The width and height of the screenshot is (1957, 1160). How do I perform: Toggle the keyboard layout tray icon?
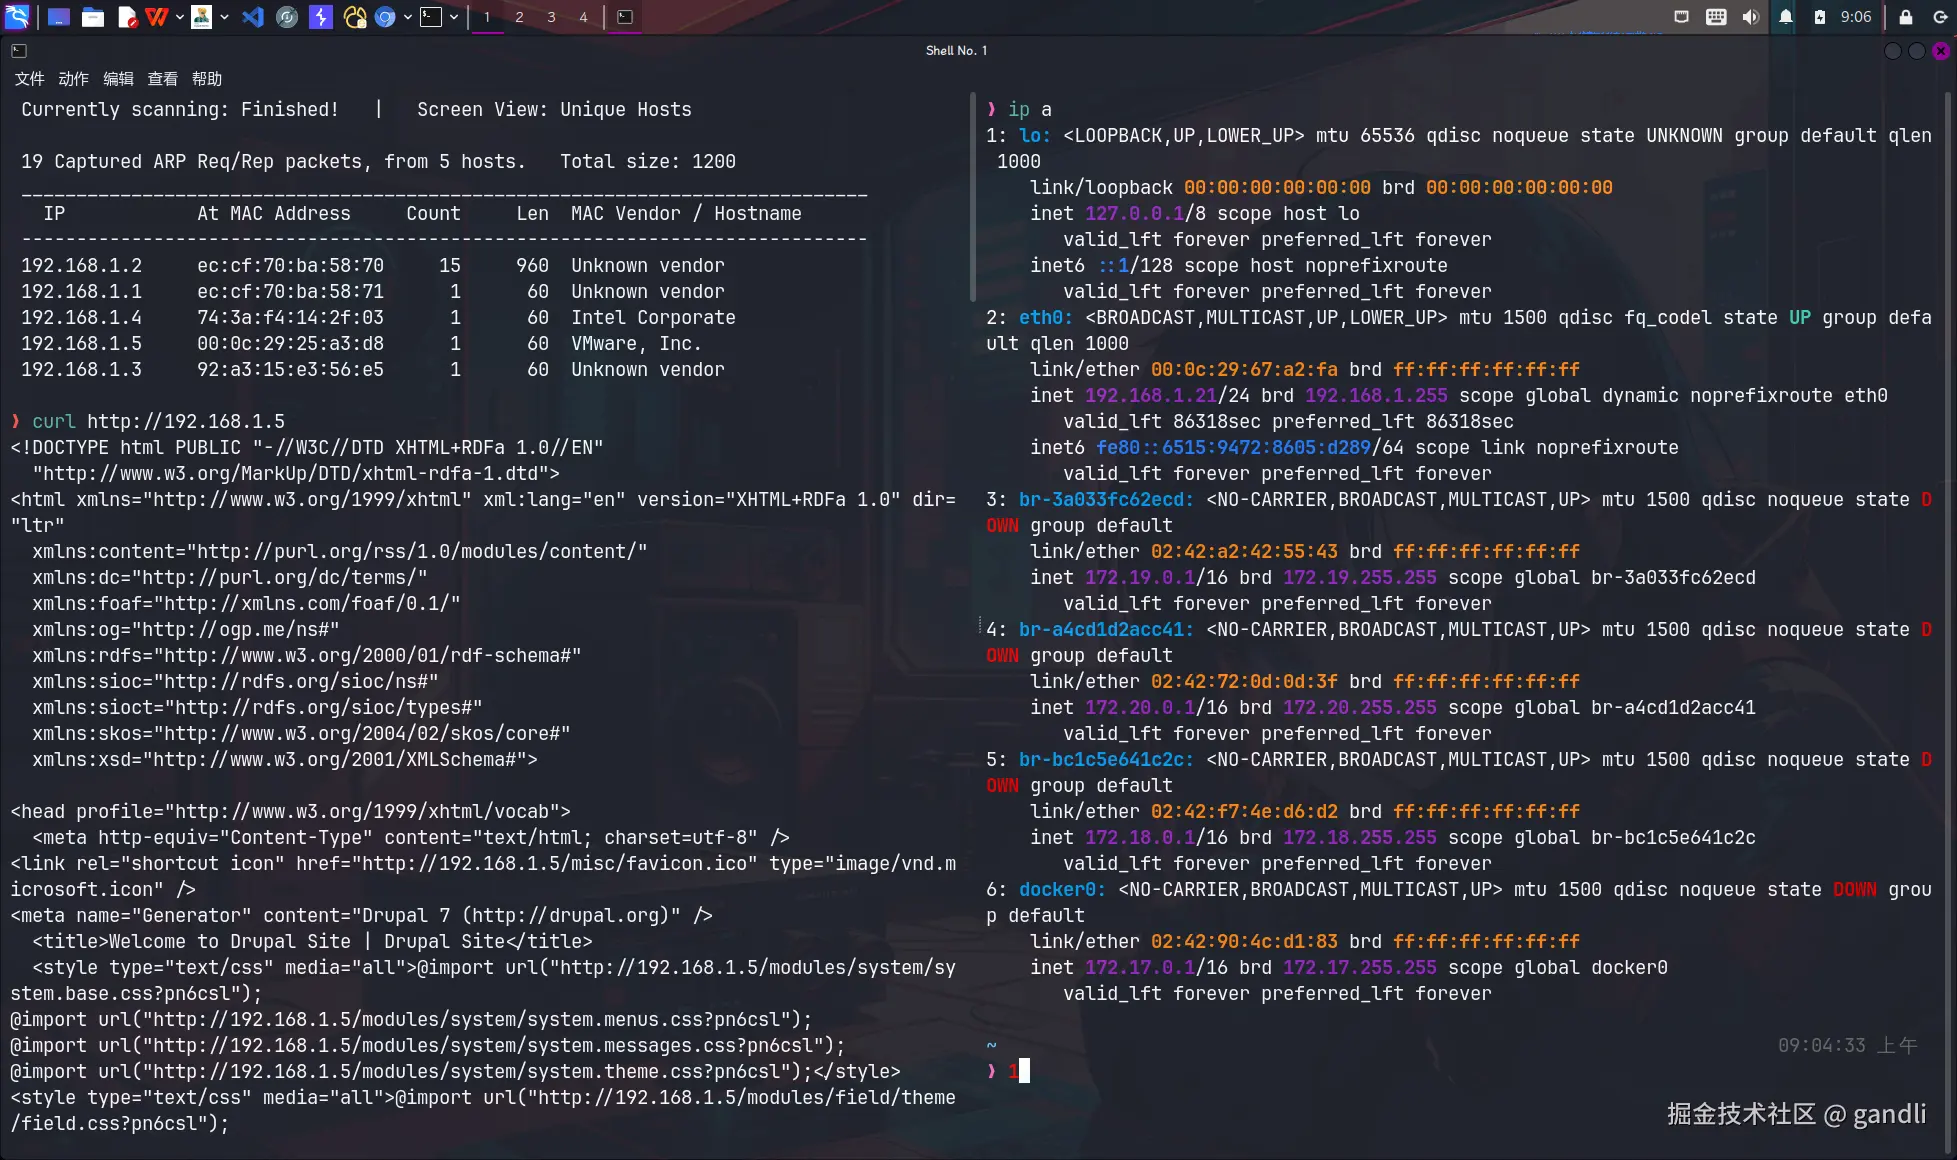point(1716,17)
